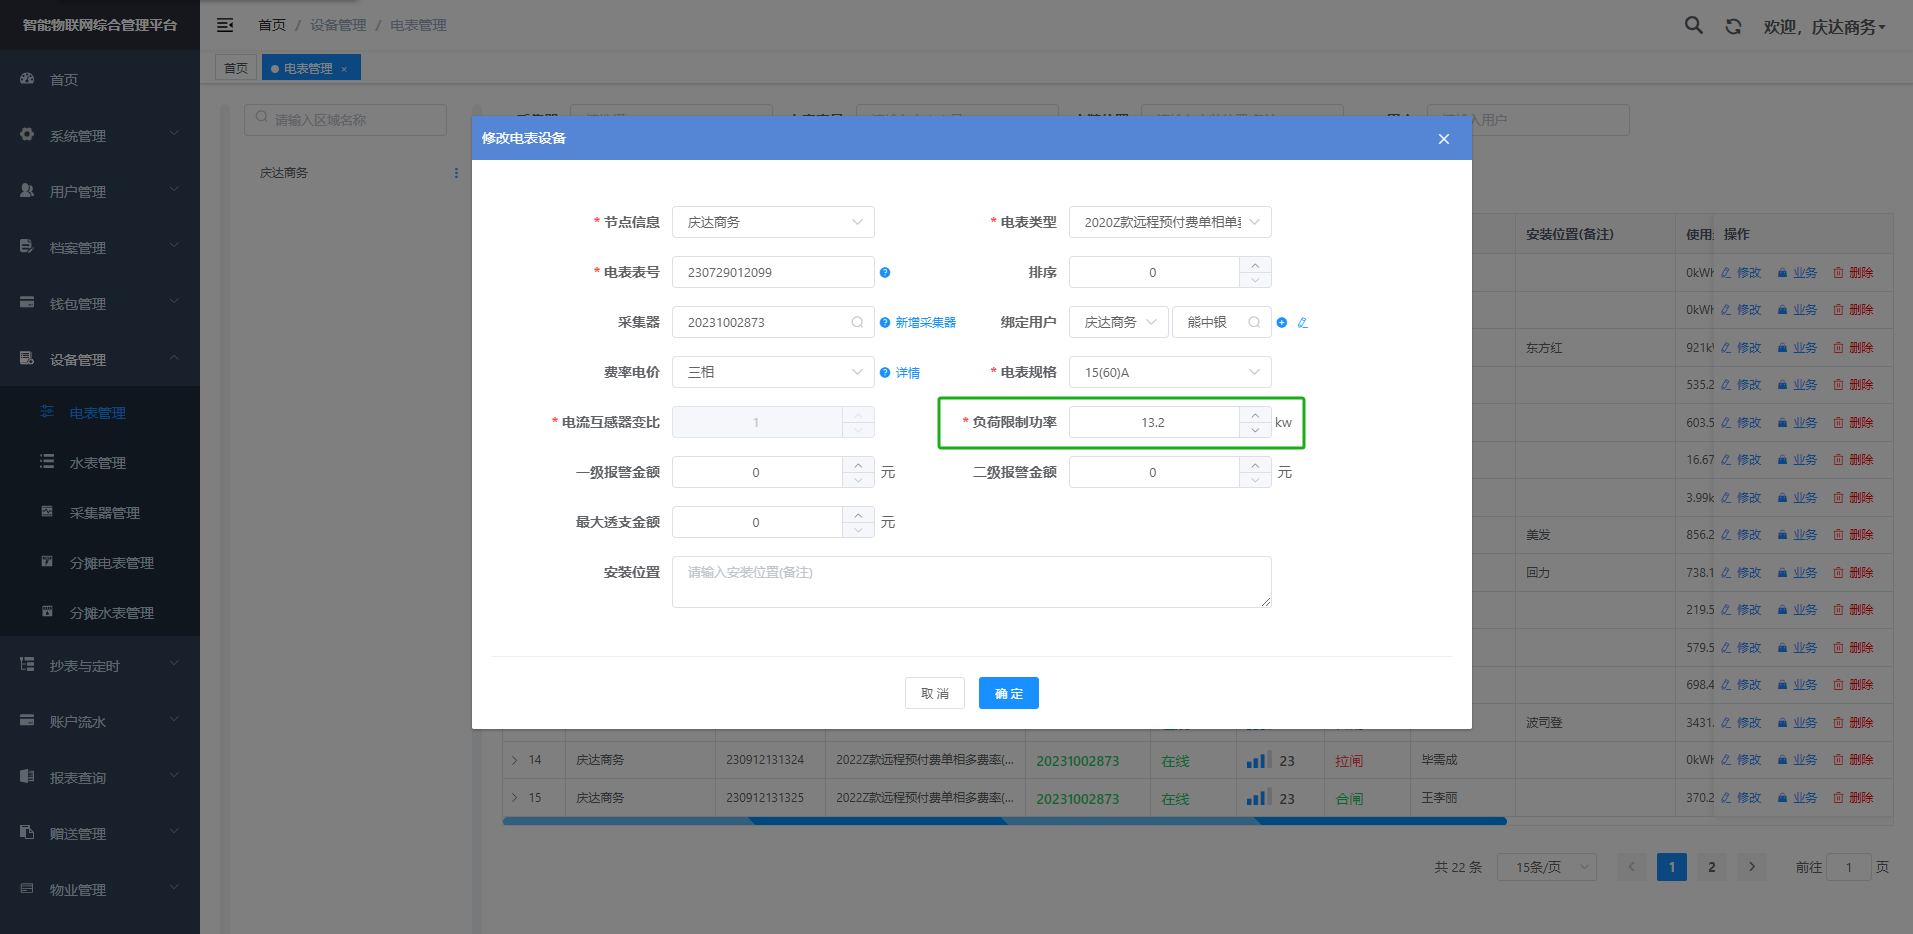Click help icon beside 电表表号 field

(885, 272)
